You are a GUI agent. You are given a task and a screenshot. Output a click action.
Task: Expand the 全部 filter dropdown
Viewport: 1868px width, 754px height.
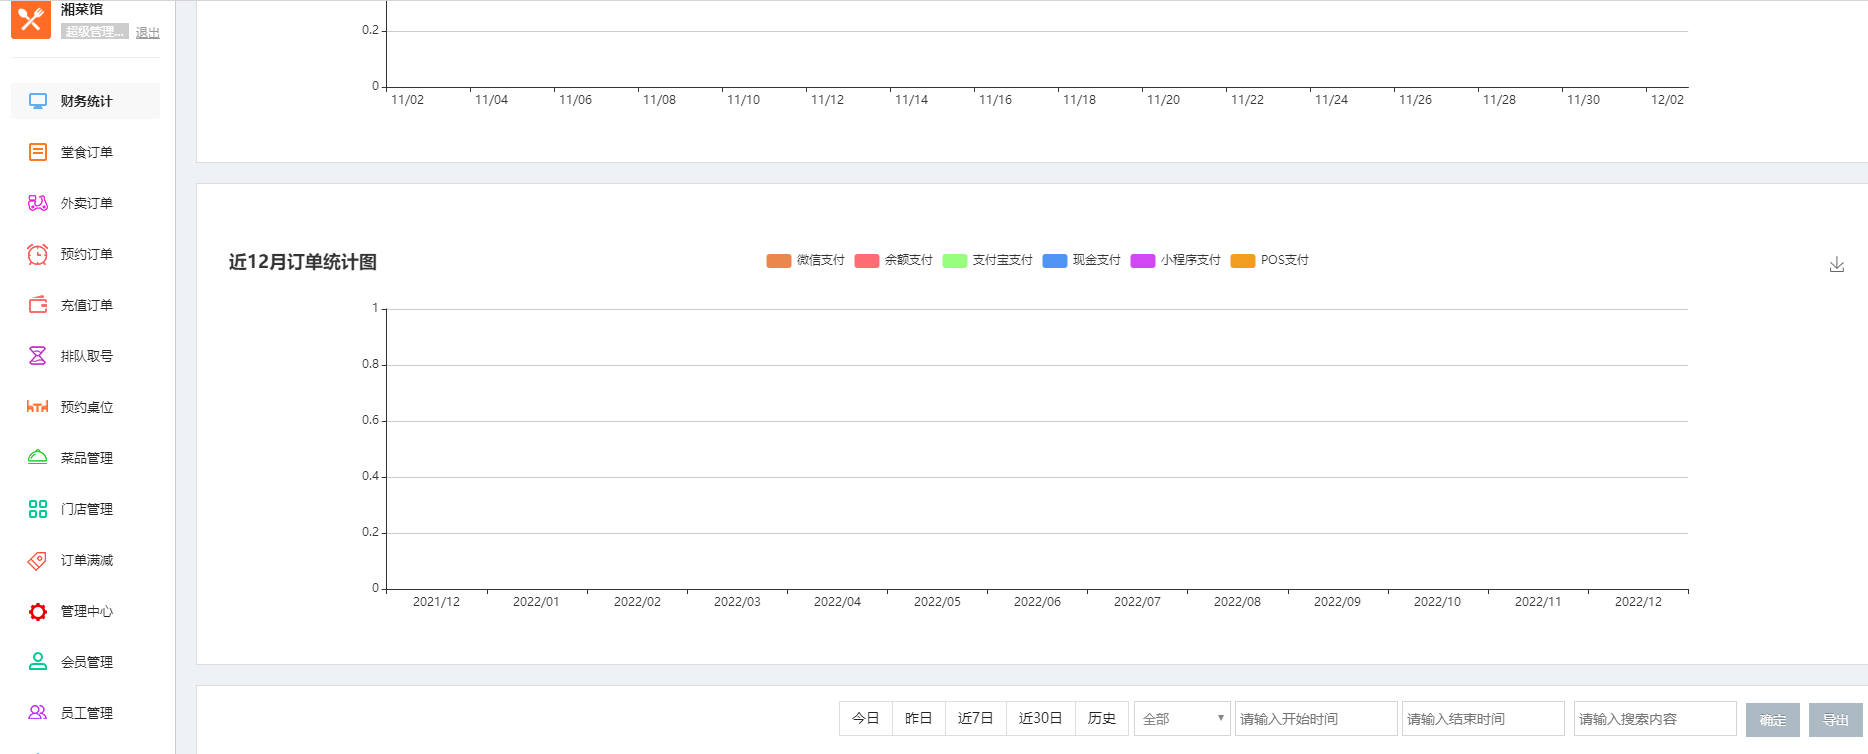coord(1182,719)
